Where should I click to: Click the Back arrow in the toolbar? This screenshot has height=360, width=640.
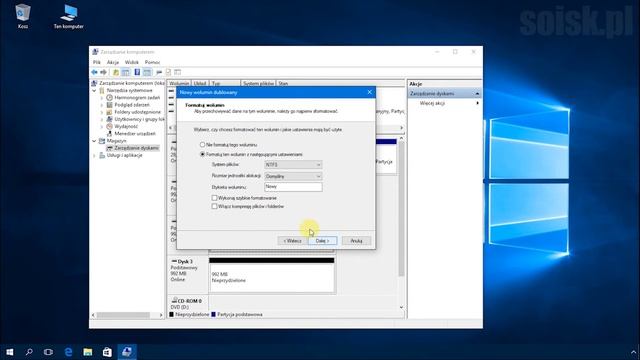pyautogui.click(x=94, y=72)
